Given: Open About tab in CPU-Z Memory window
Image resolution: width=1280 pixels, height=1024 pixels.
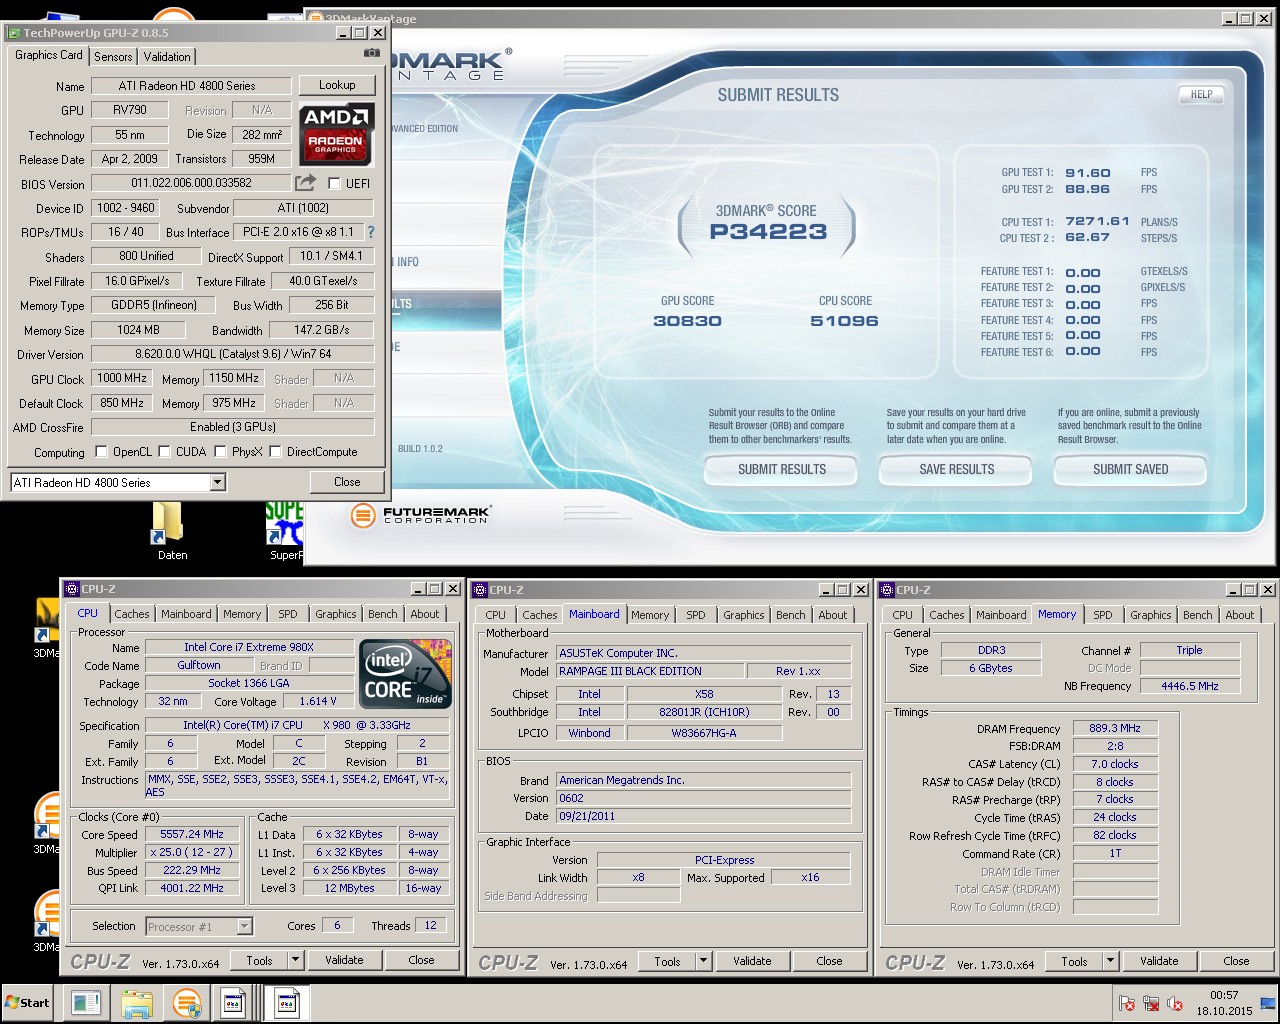Looking at the screenshot, I should [1240, 615].
